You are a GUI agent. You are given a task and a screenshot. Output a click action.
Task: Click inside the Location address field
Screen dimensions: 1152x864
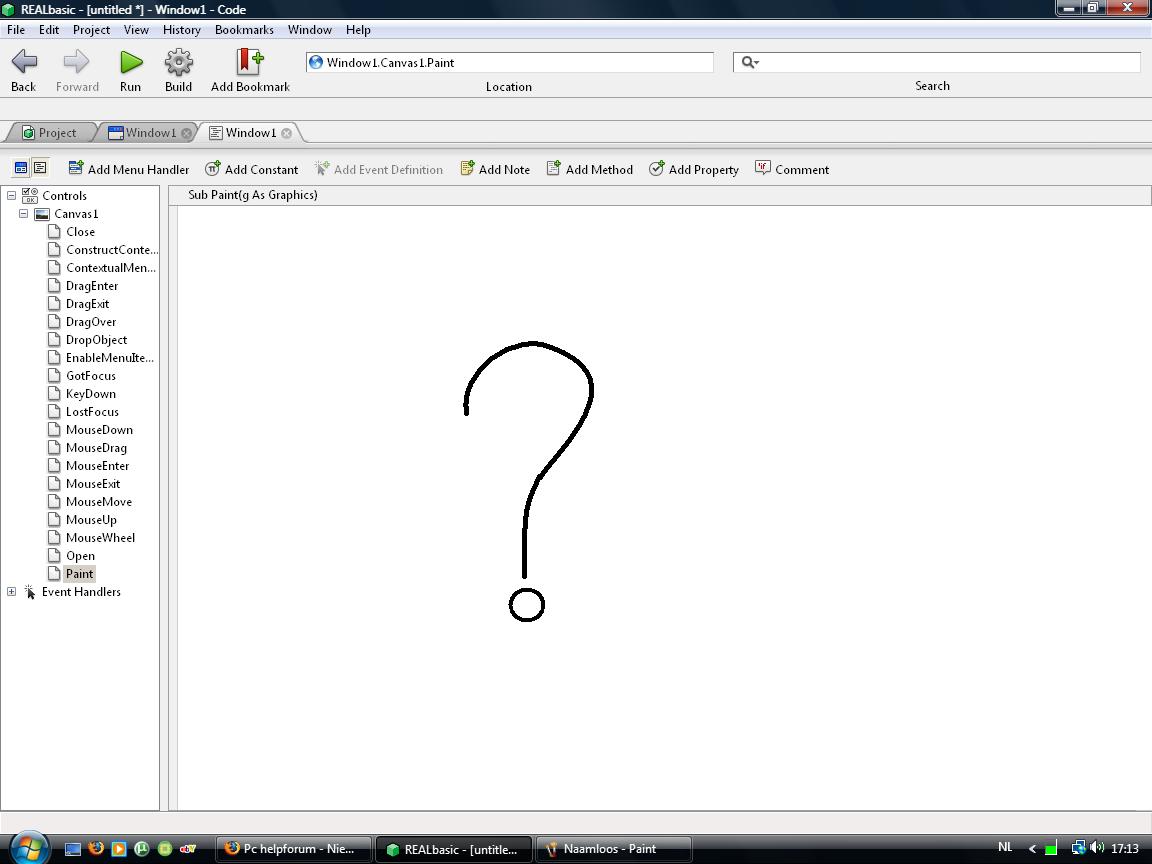click(x=510, y=61)
